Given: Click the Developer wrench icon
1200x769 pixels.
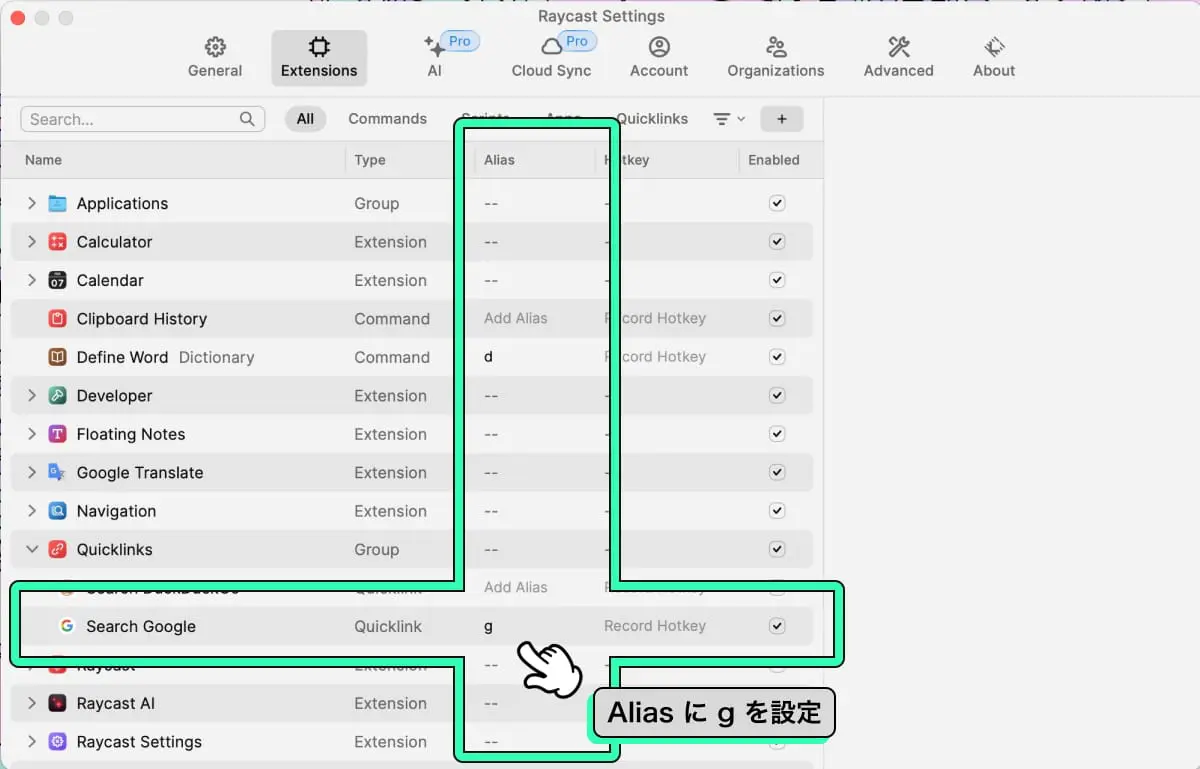Looking at the screenshot, I should point(58,396).
